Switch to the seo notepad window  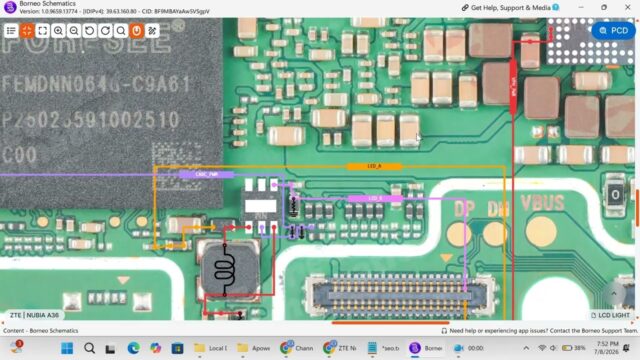pos(383,348)
